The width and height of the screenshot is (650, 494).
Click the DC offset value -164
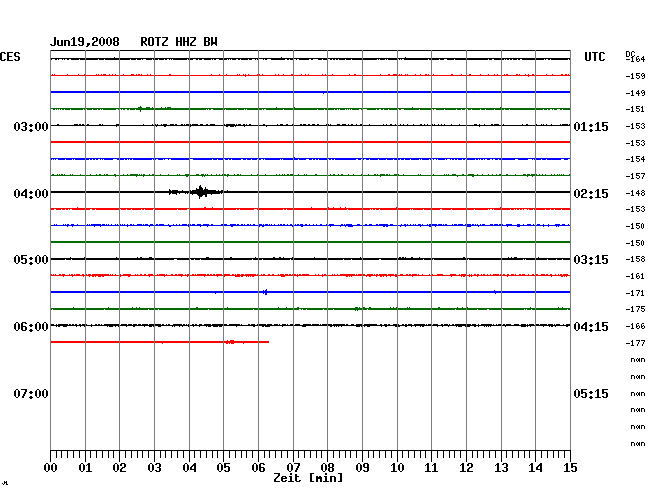coord(635,59)
